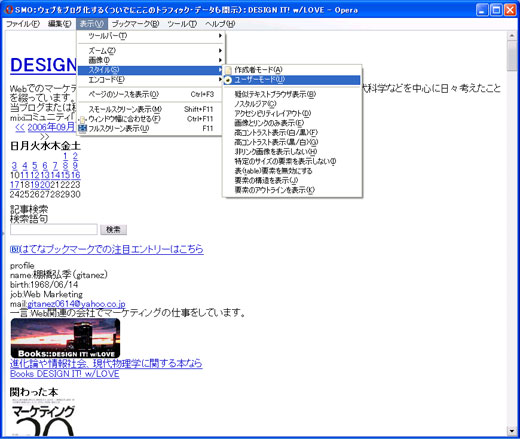The width and height of the screenshot is (520, 439).
Task: Open the ファイル(F) menu
Action: (x=23, y=24)
